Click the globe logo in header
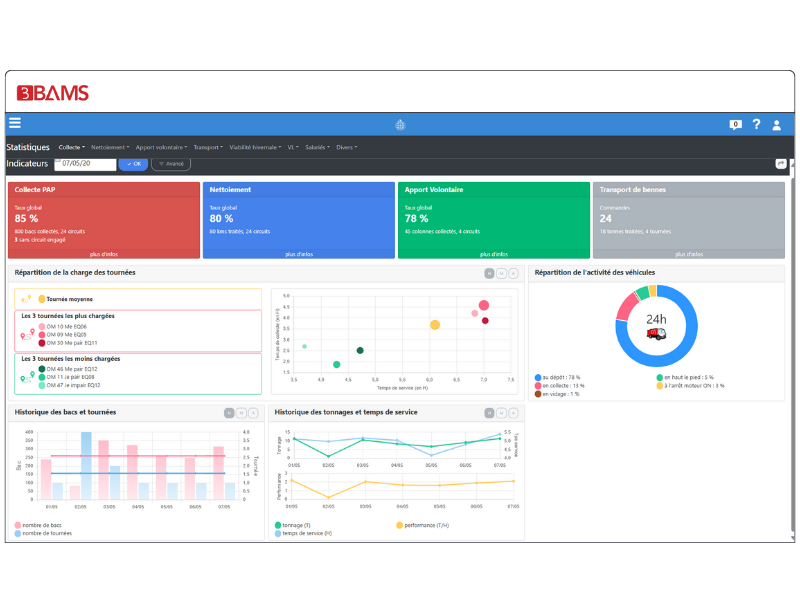Image resolution: width=800 pixels, height=613 pixels. [400, 125]
